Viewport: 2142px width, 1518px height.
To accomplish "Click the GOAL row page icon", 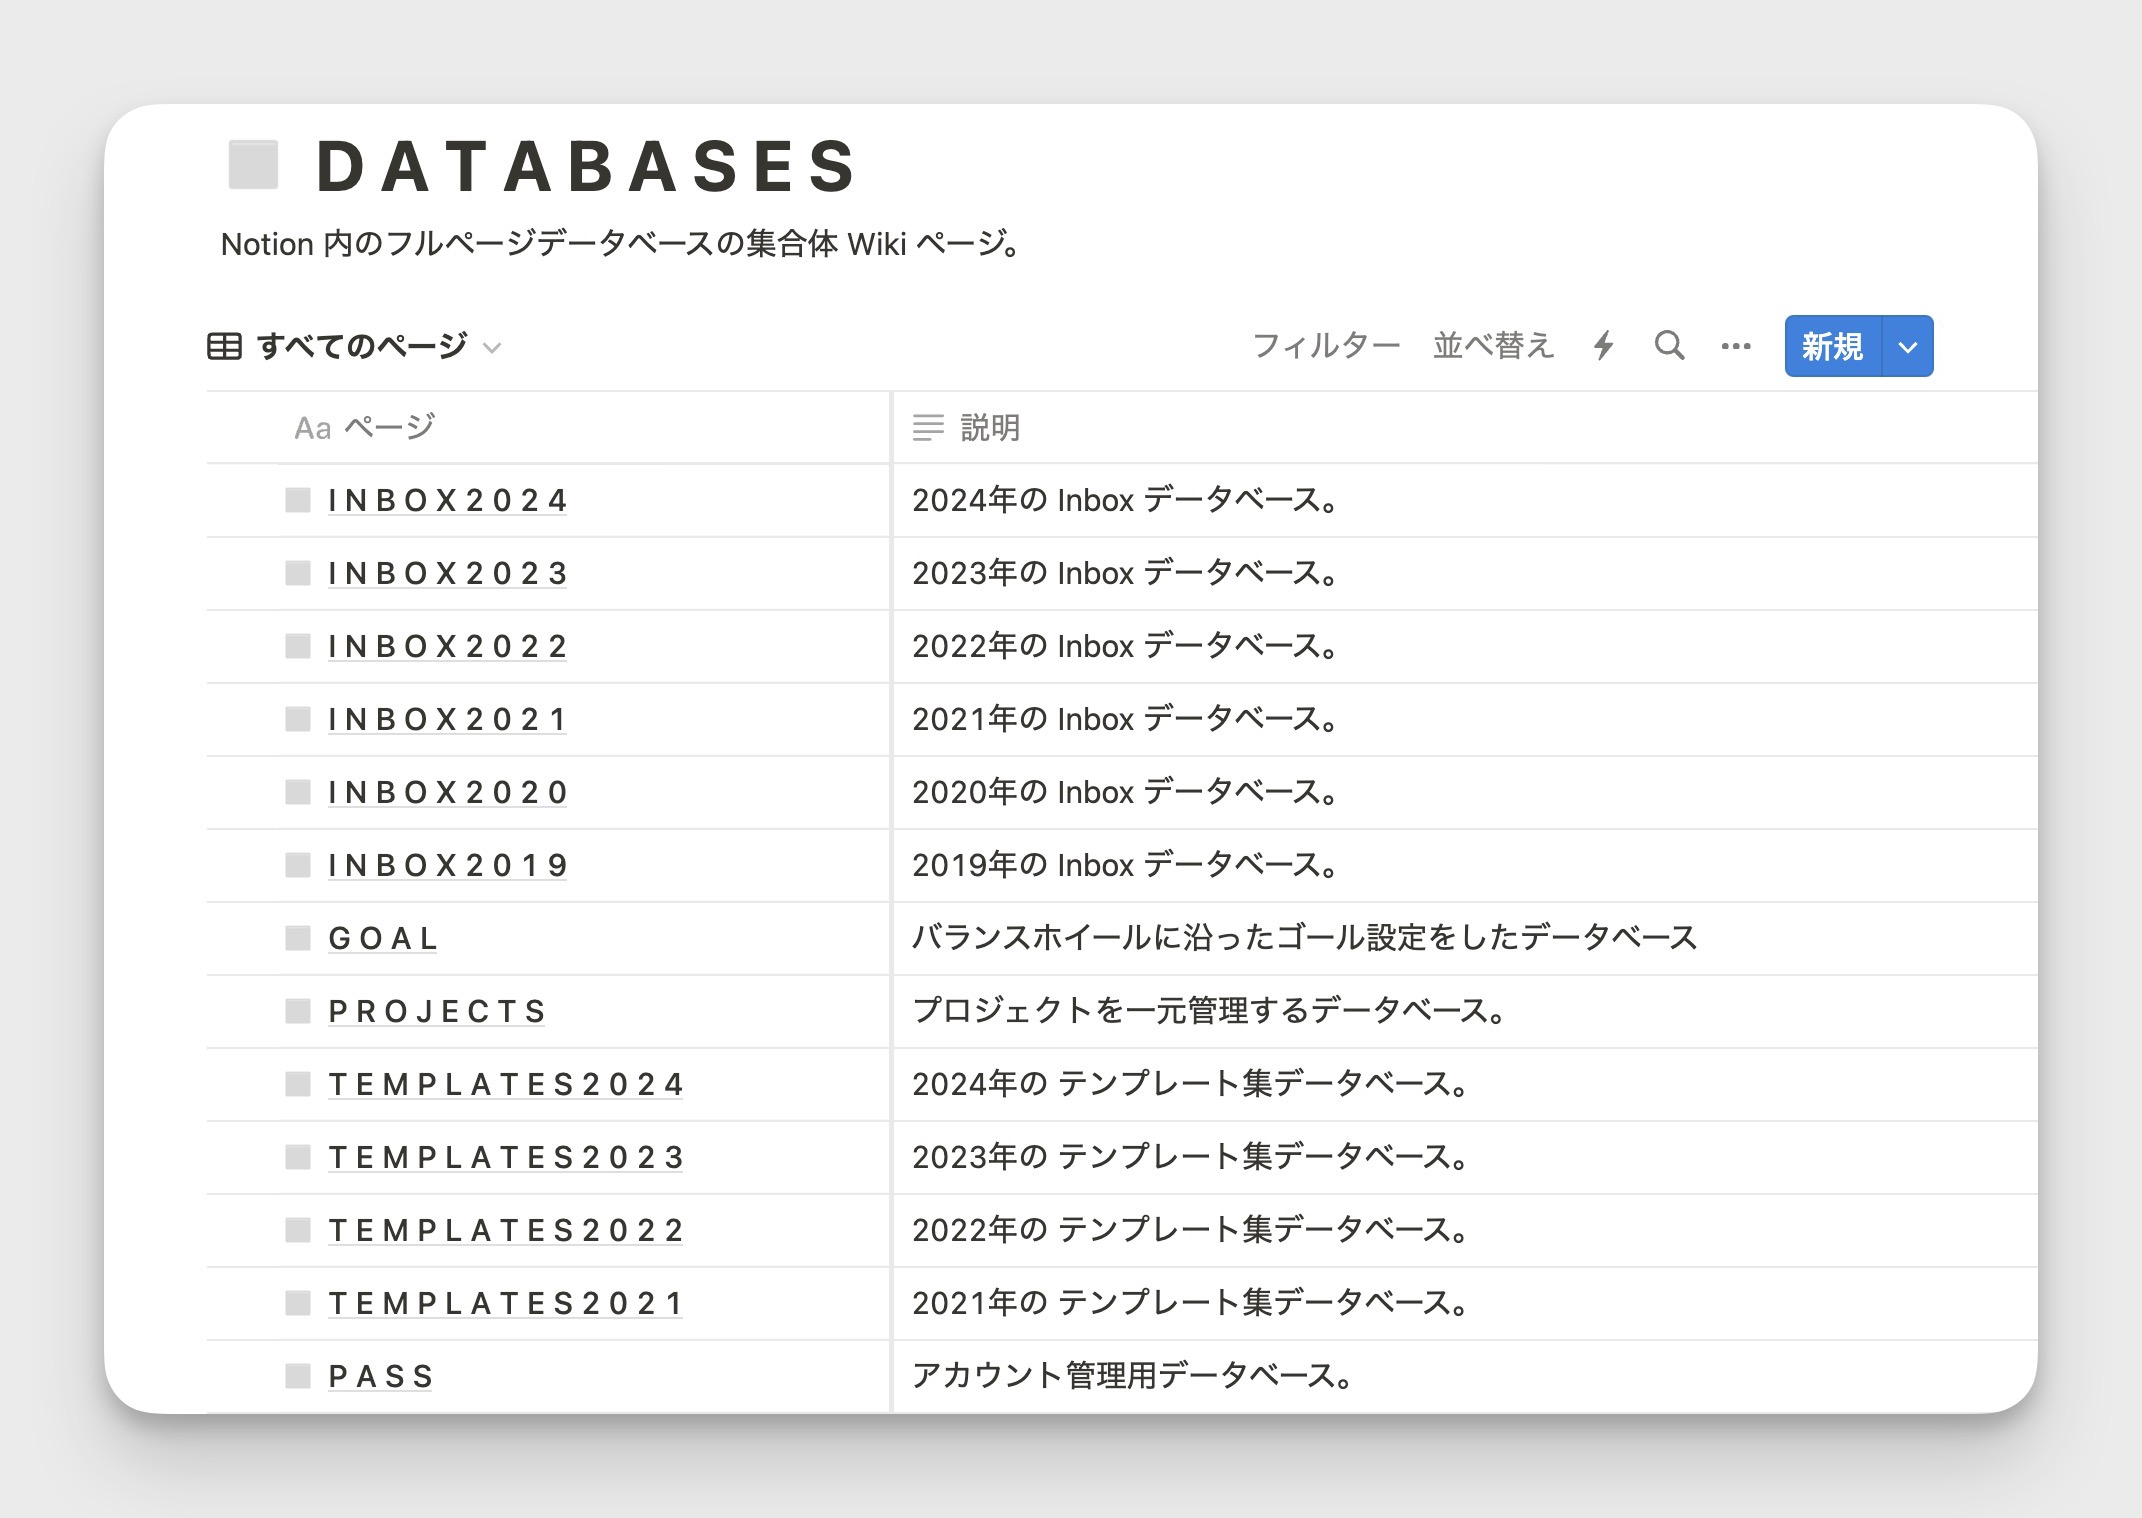I will [x=298, y=938].
